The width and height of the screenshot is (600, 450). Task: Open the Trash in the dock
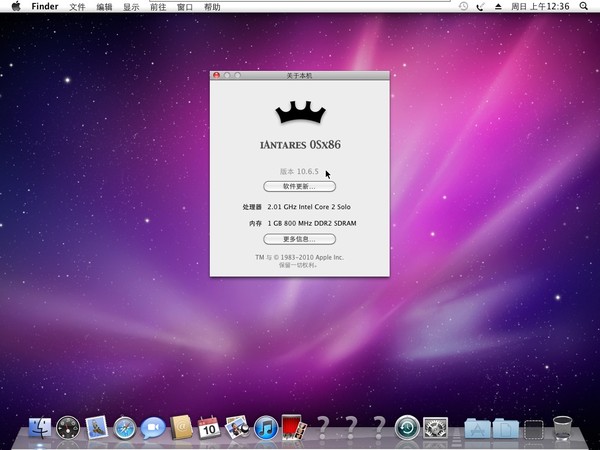click(562, 430)
